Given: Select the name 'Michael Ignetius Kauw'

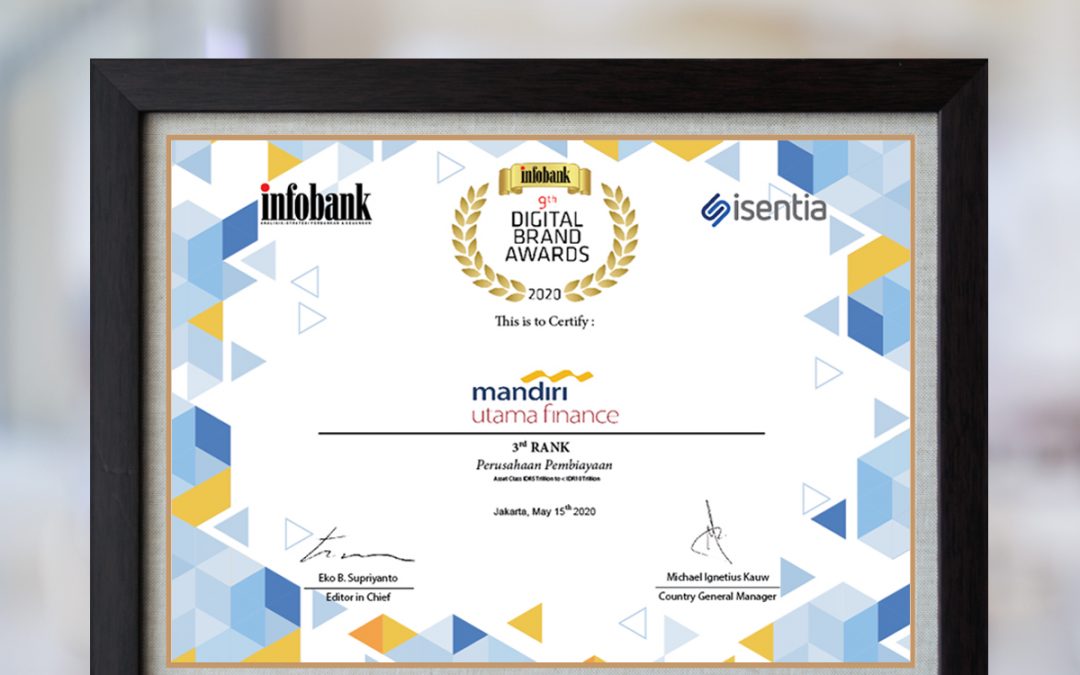Looking at the screenshot, I should click(x=718, y=577).
